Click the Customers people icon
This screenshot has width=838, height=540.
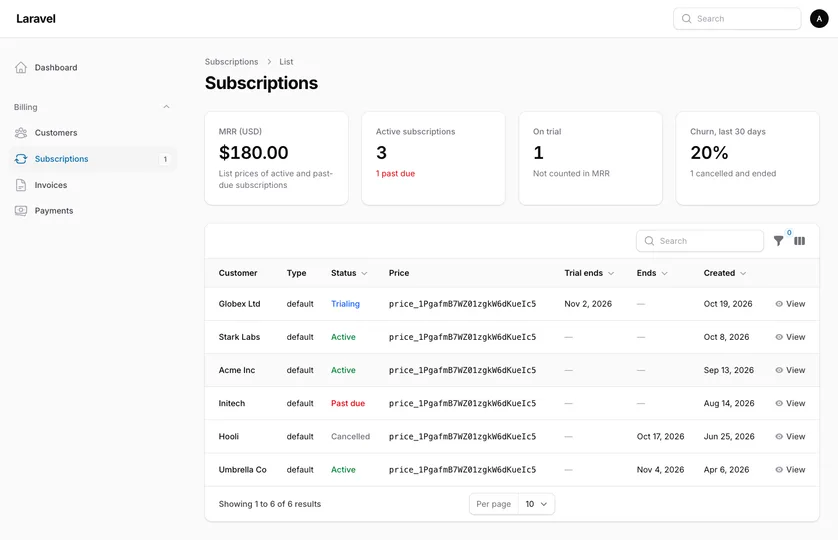click(21, 133)
